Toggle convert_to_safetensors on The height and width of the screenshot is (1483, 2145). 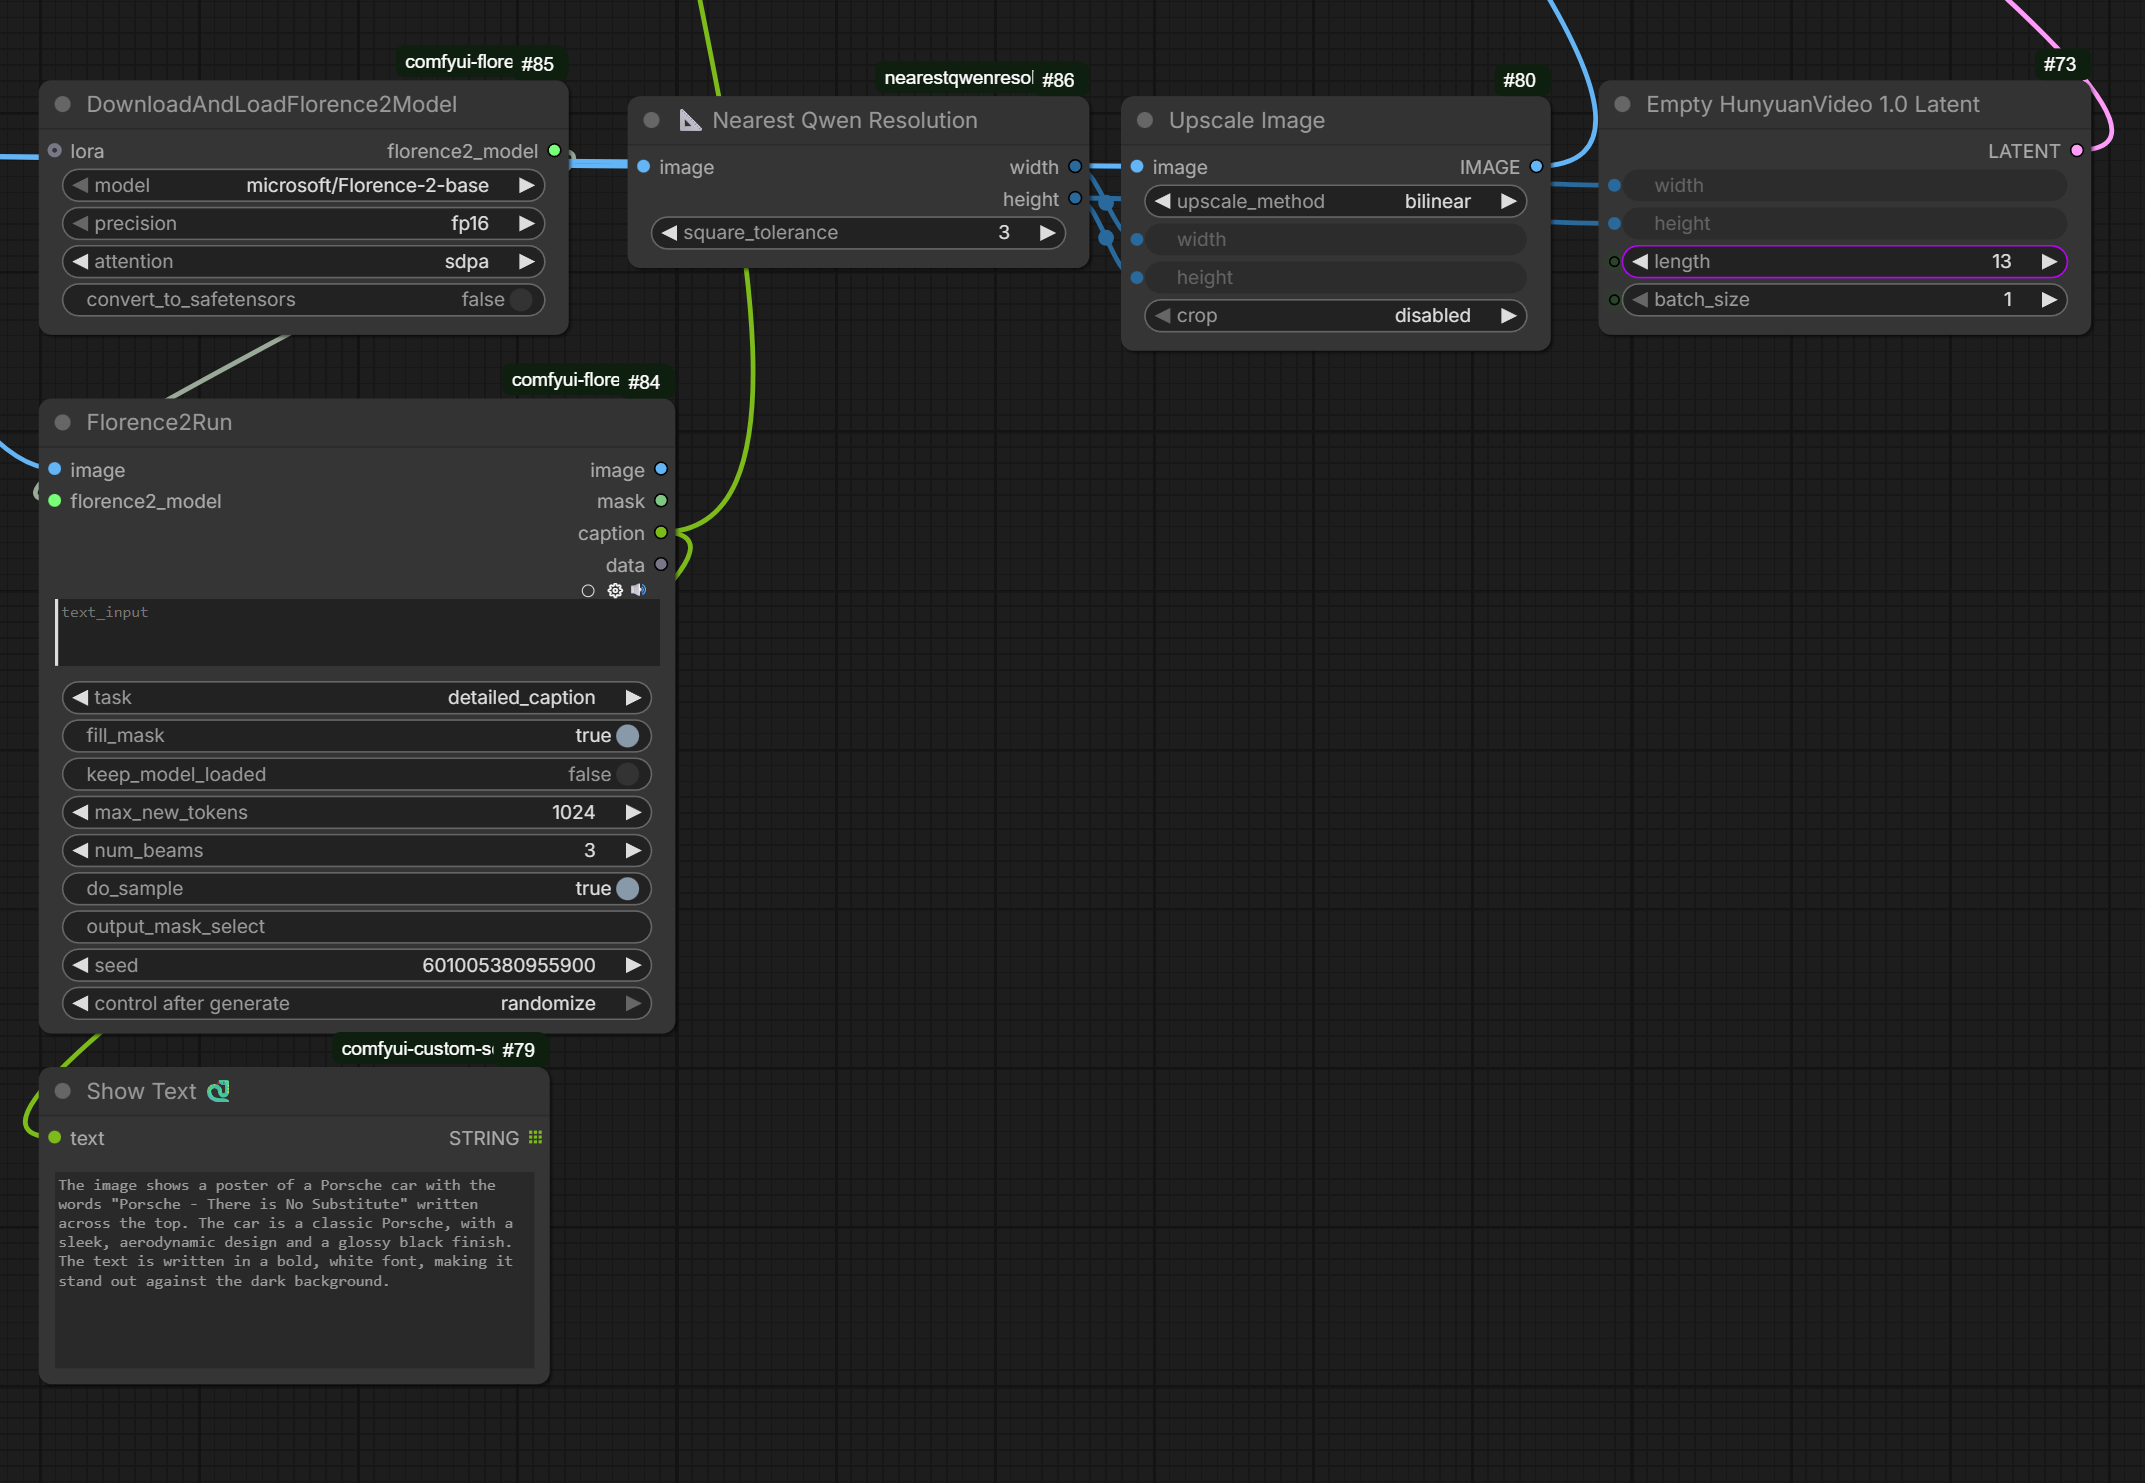520,300
